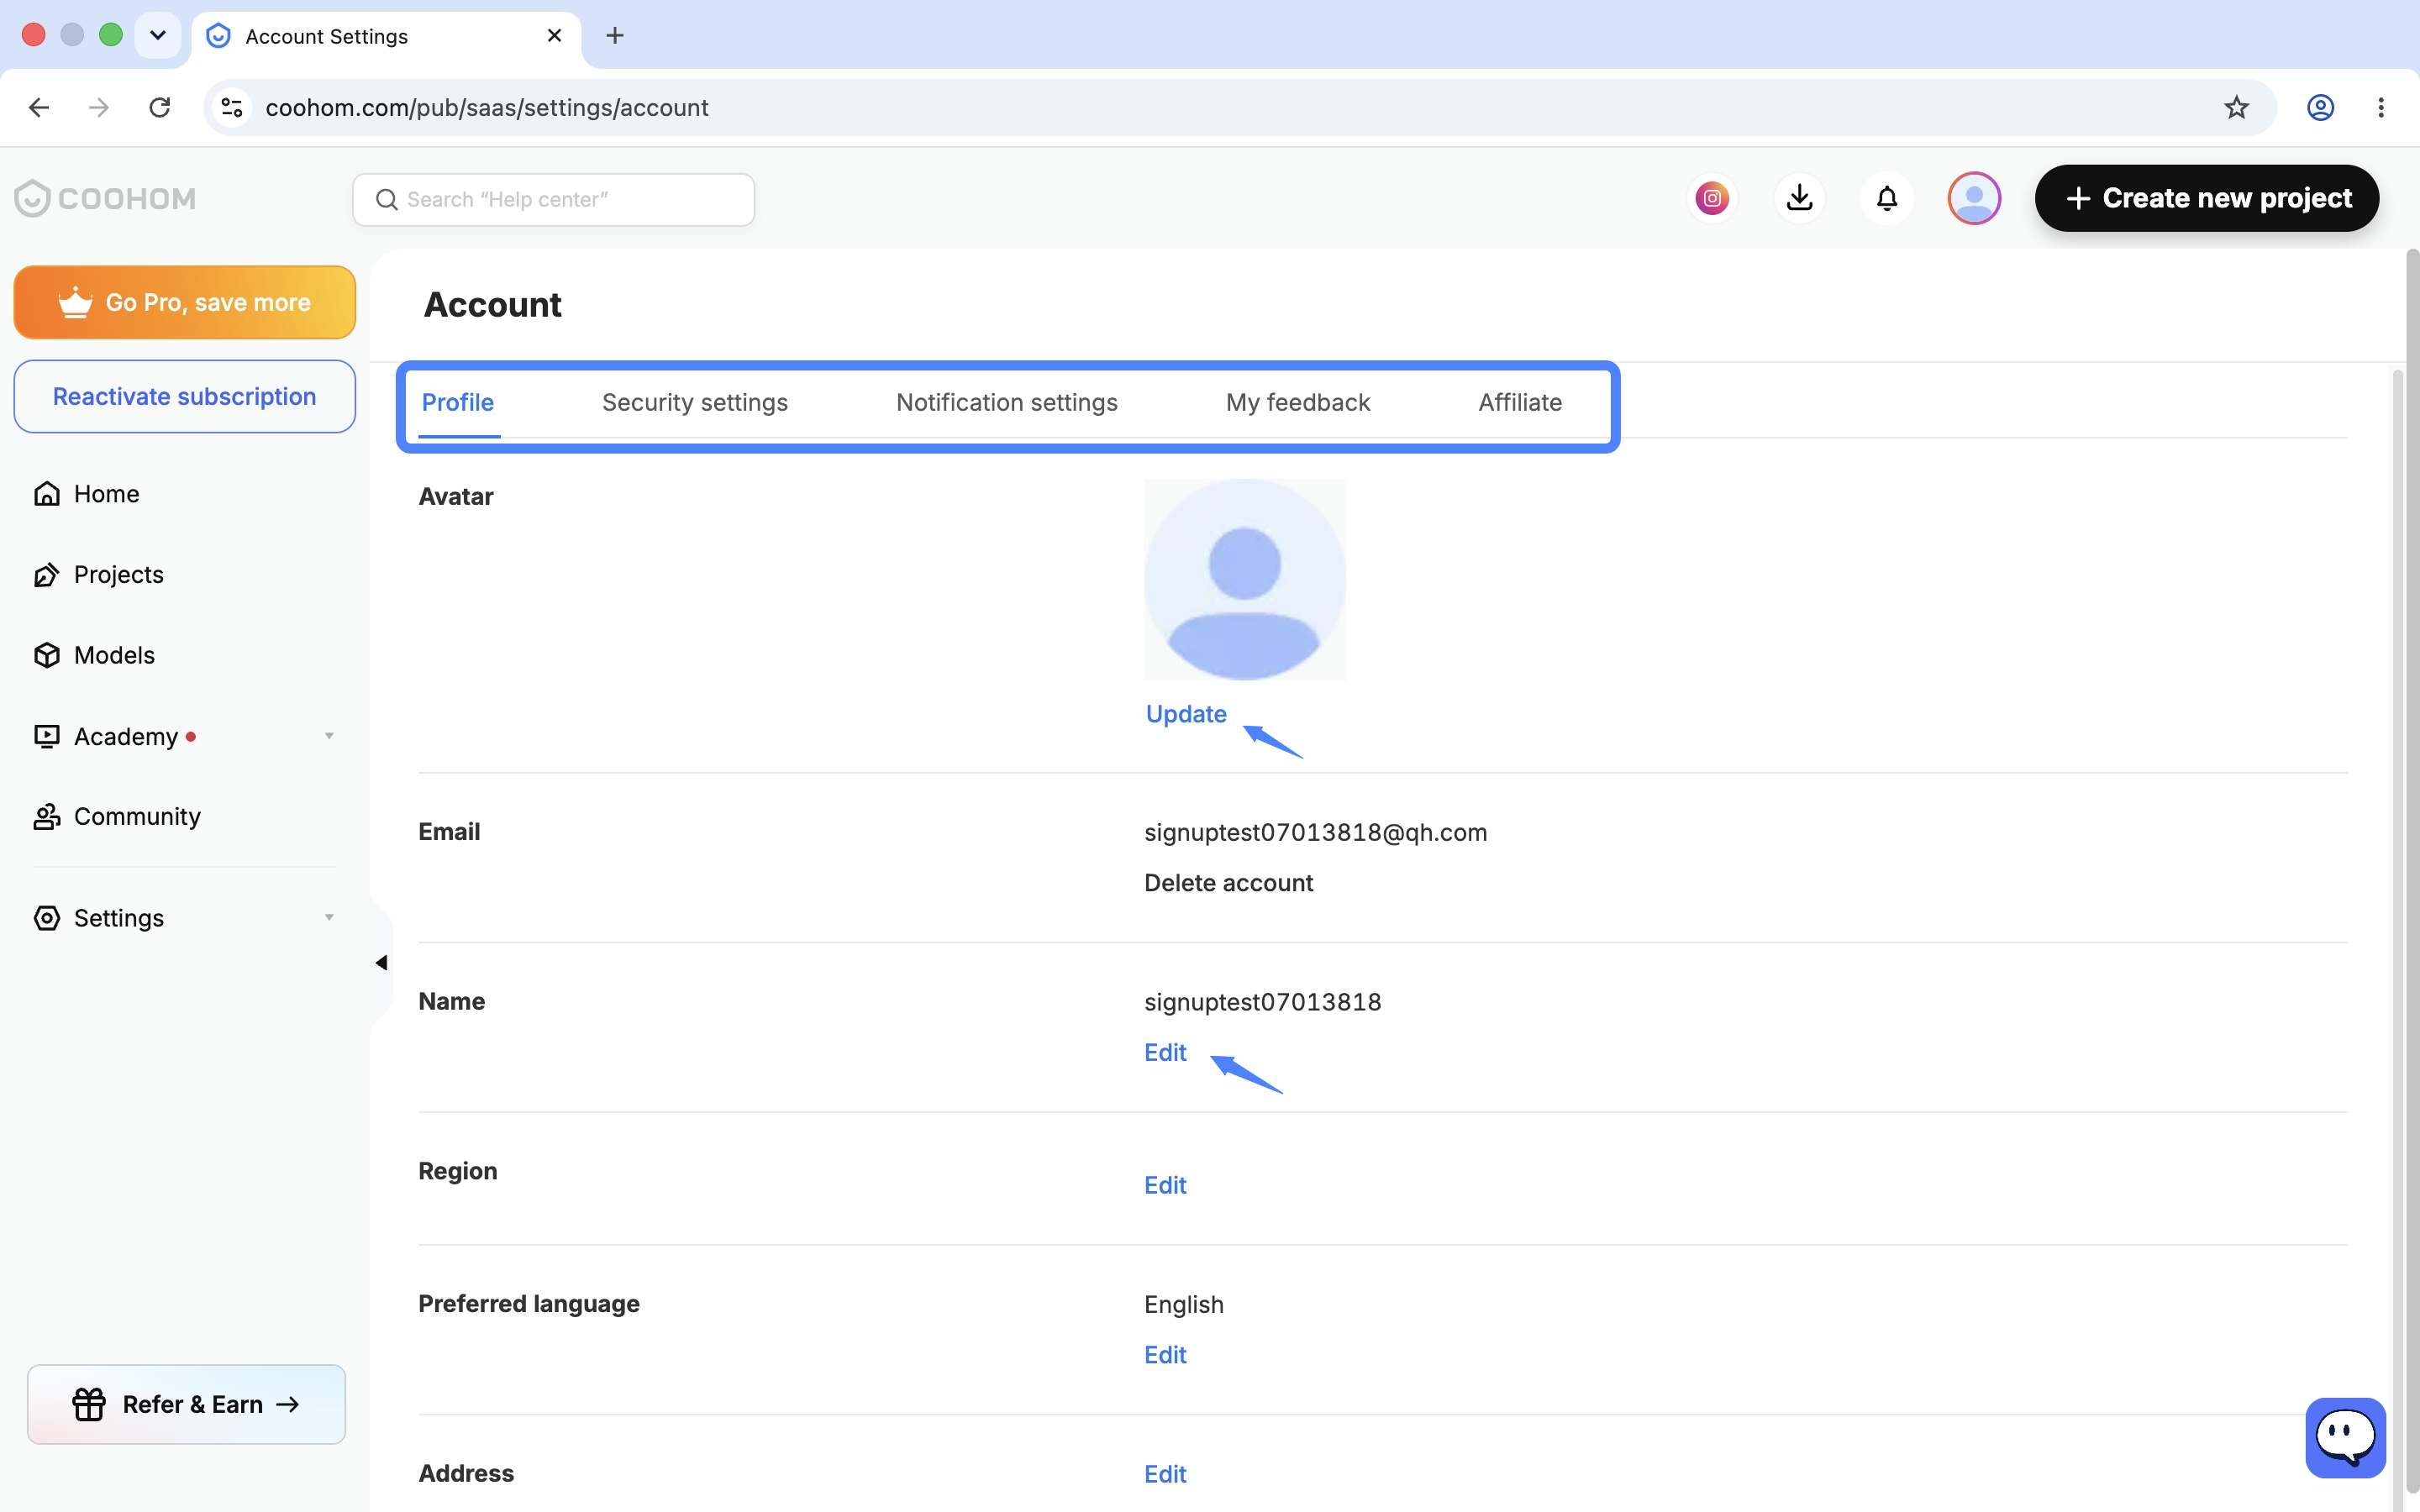Click the Home sidebar icon

pos(46,494)
